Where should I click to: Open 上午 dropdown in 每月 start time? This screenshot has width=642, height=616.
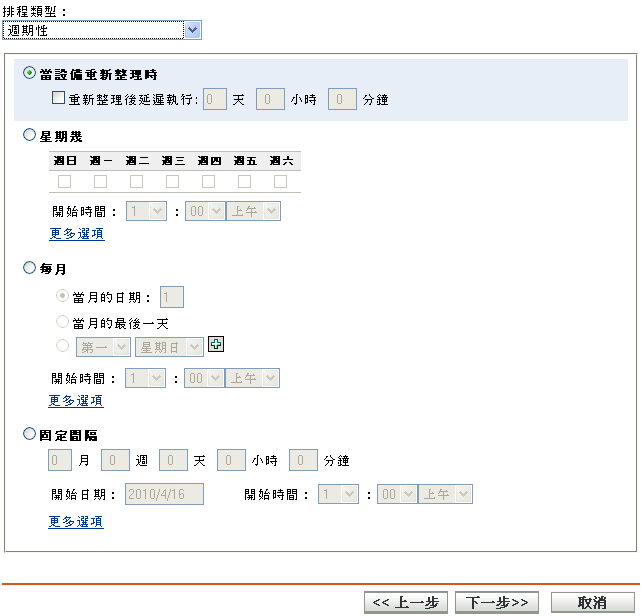click(253, 378)
